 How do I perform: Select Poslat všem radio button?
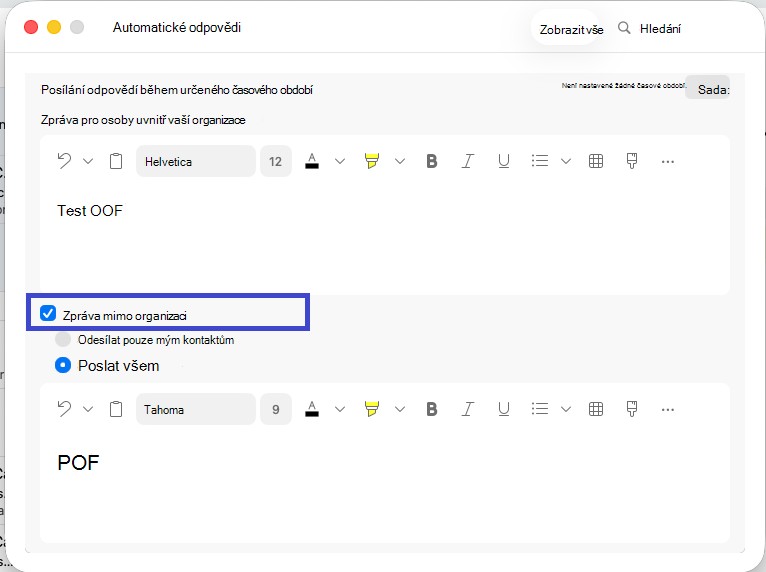click(63, 365)
